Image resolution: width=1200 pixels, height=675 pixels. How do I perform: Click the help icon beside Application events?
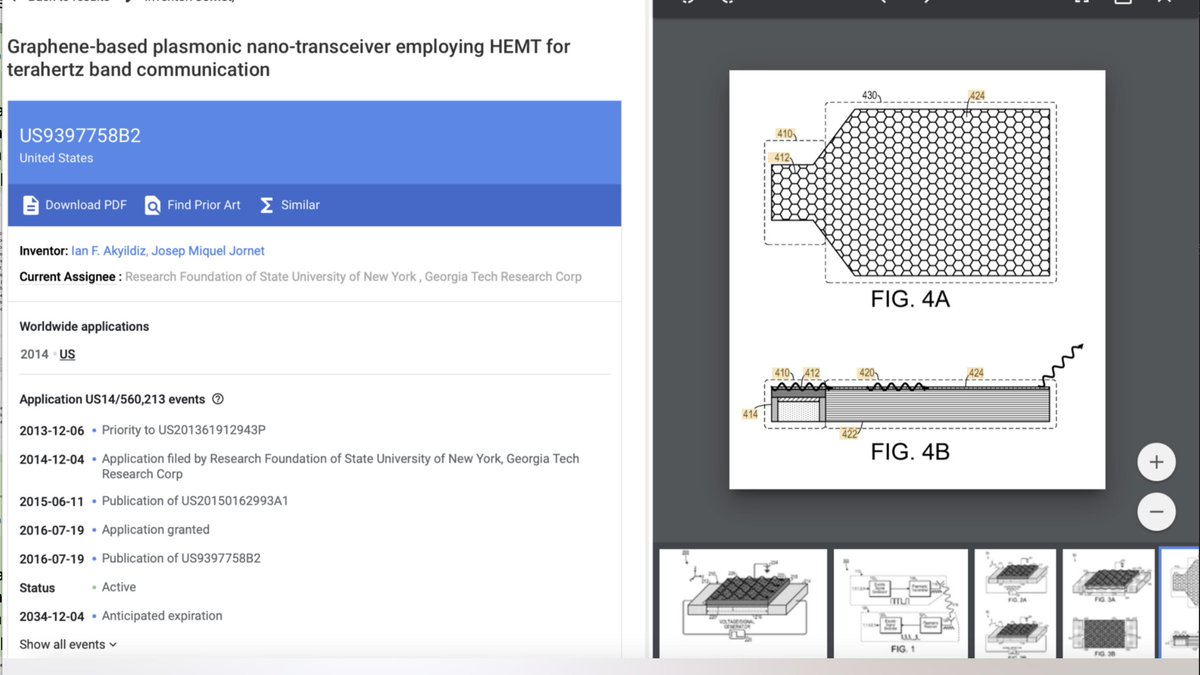(218, 399)
